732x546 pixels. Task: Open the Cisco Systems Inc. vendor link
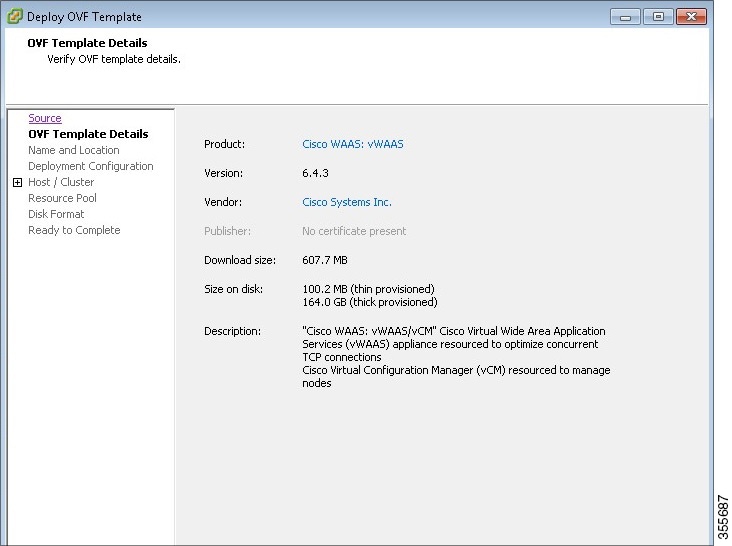[x=347, y=202]
